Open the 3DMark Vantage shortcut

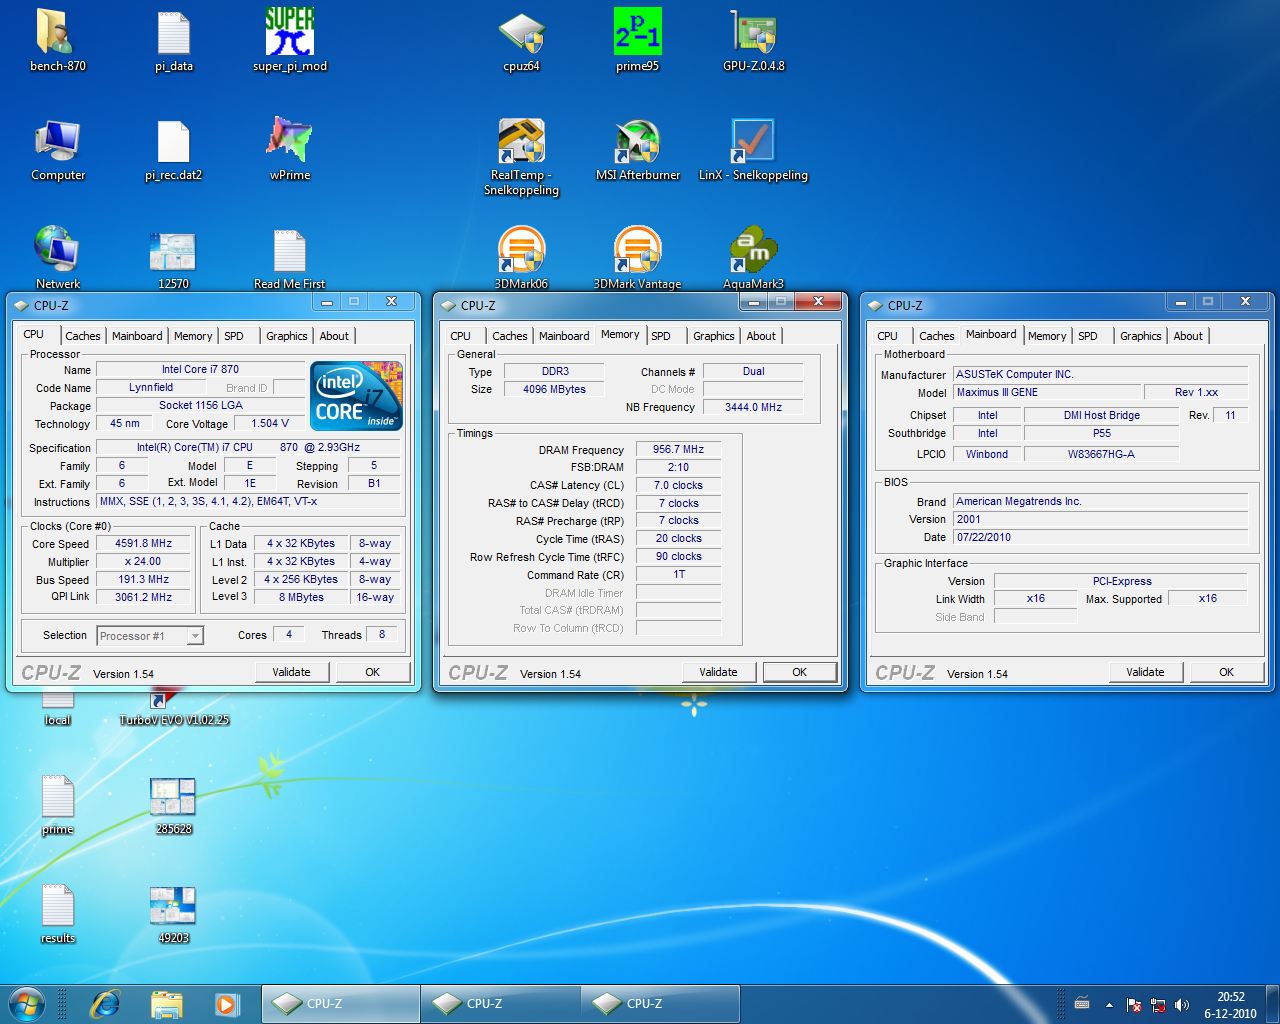637,251
